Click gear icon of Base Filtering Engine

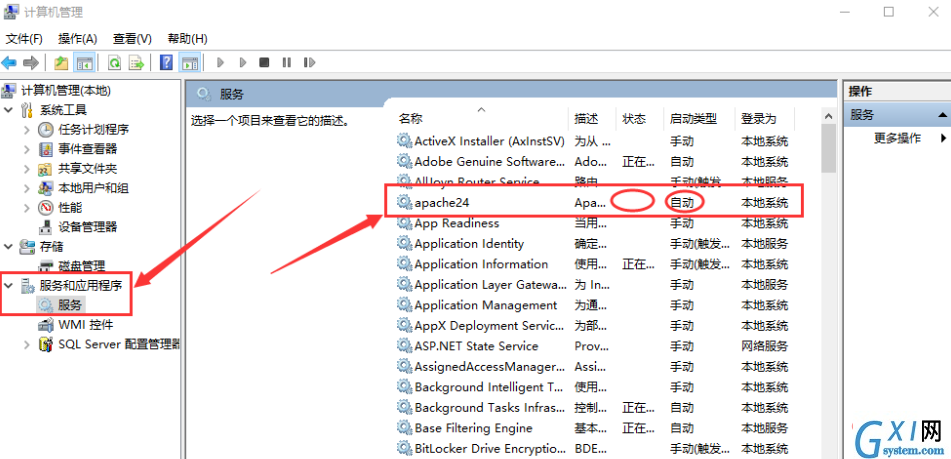404,428
